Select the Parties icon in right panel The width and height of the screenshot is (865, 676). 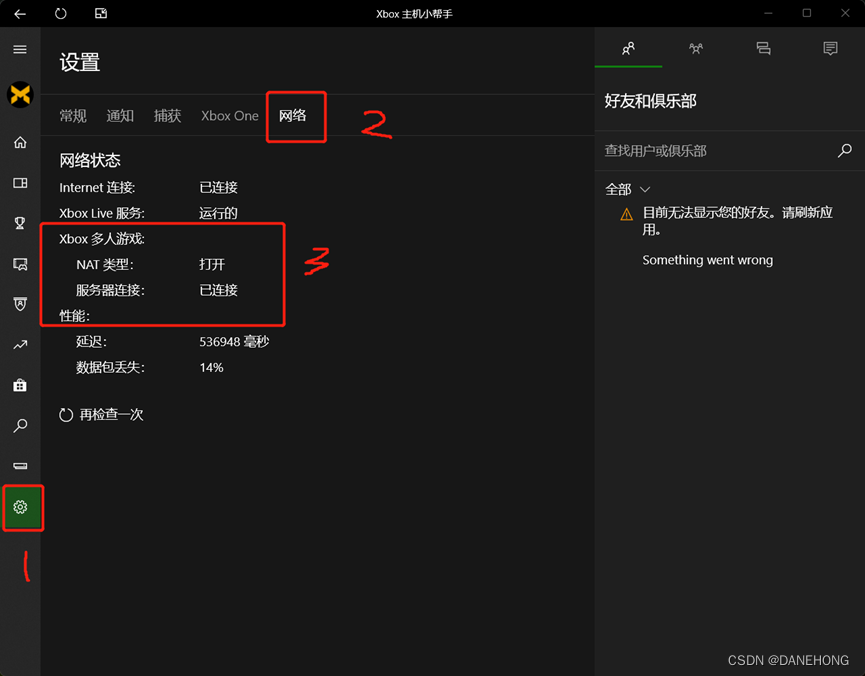(x=696, y=49)
